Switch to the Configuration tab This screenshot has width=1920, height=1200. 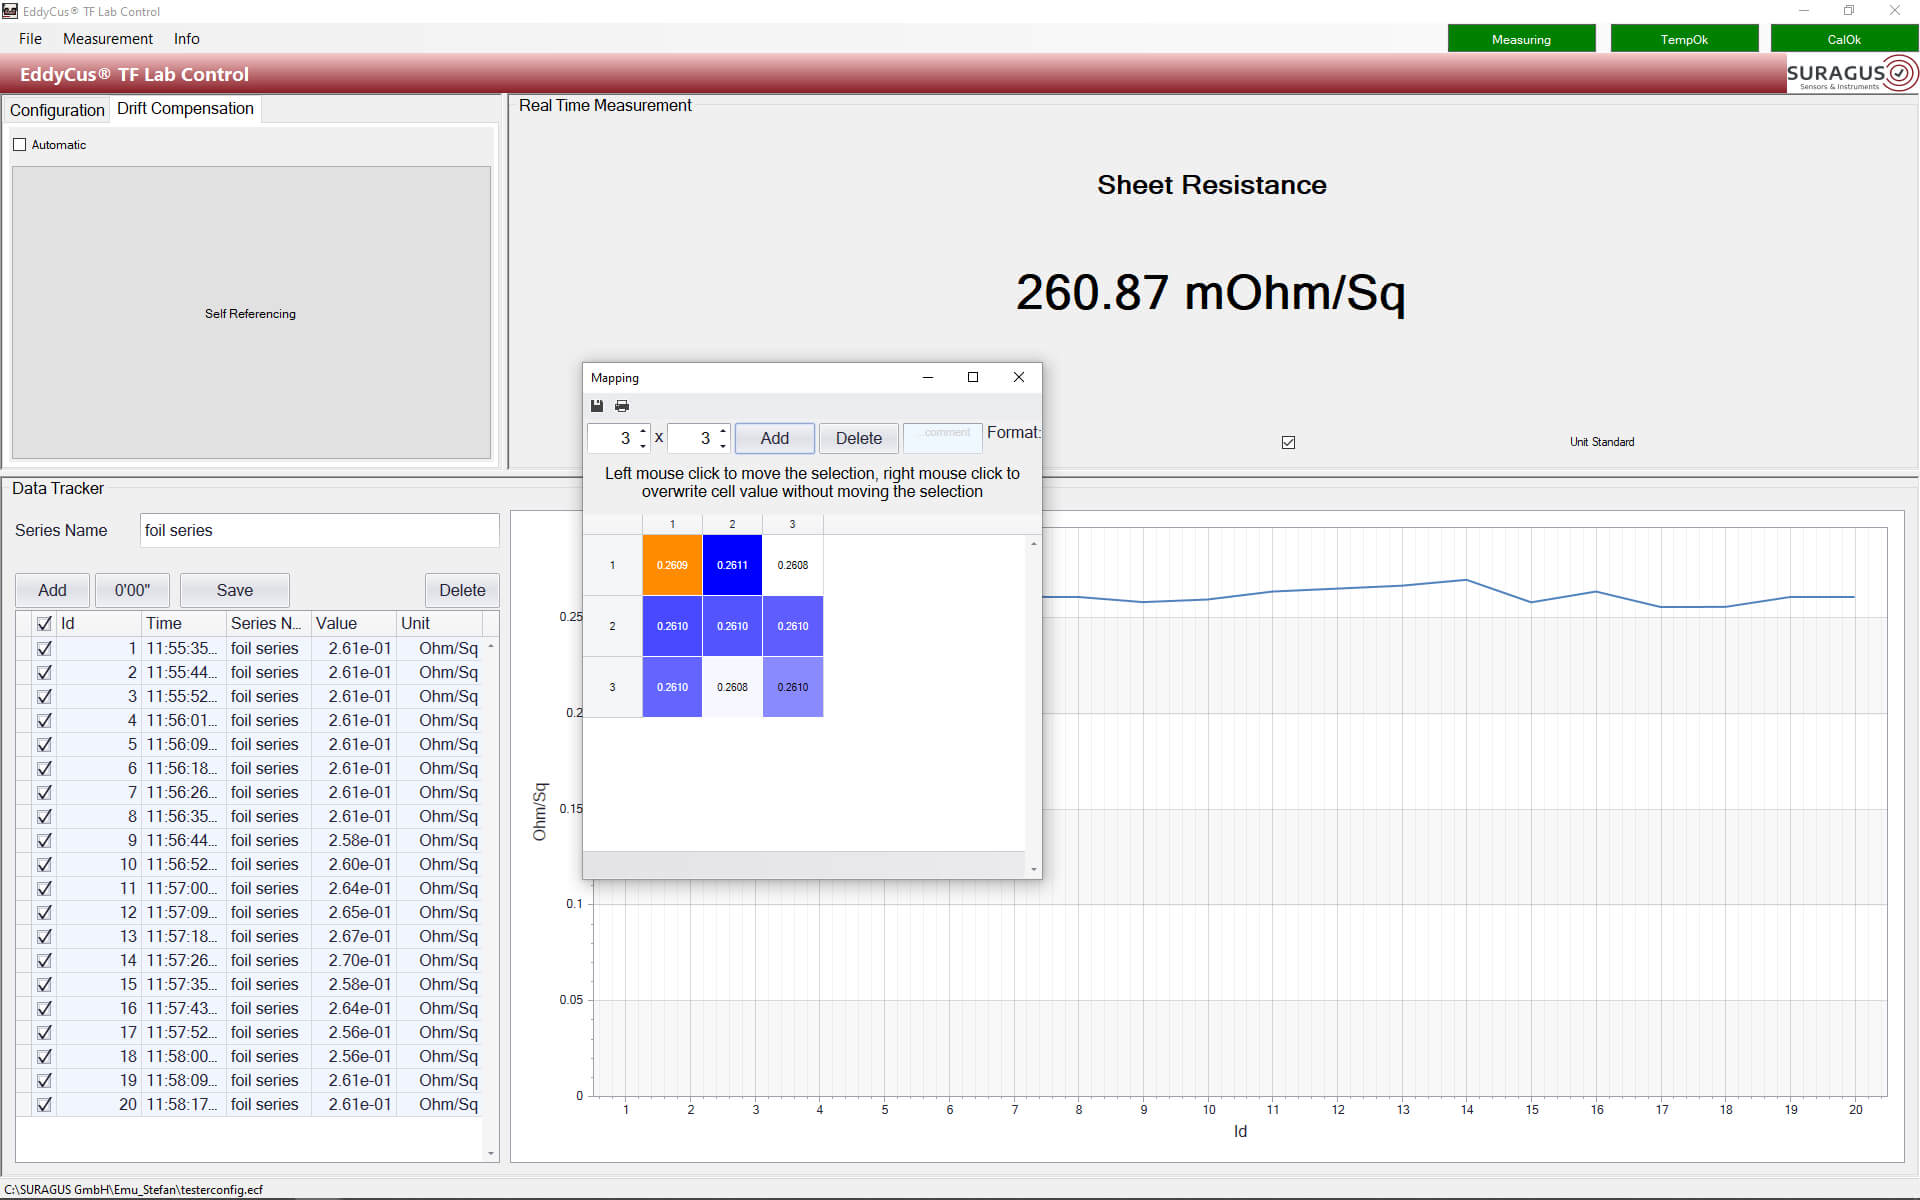coord(57,110)
